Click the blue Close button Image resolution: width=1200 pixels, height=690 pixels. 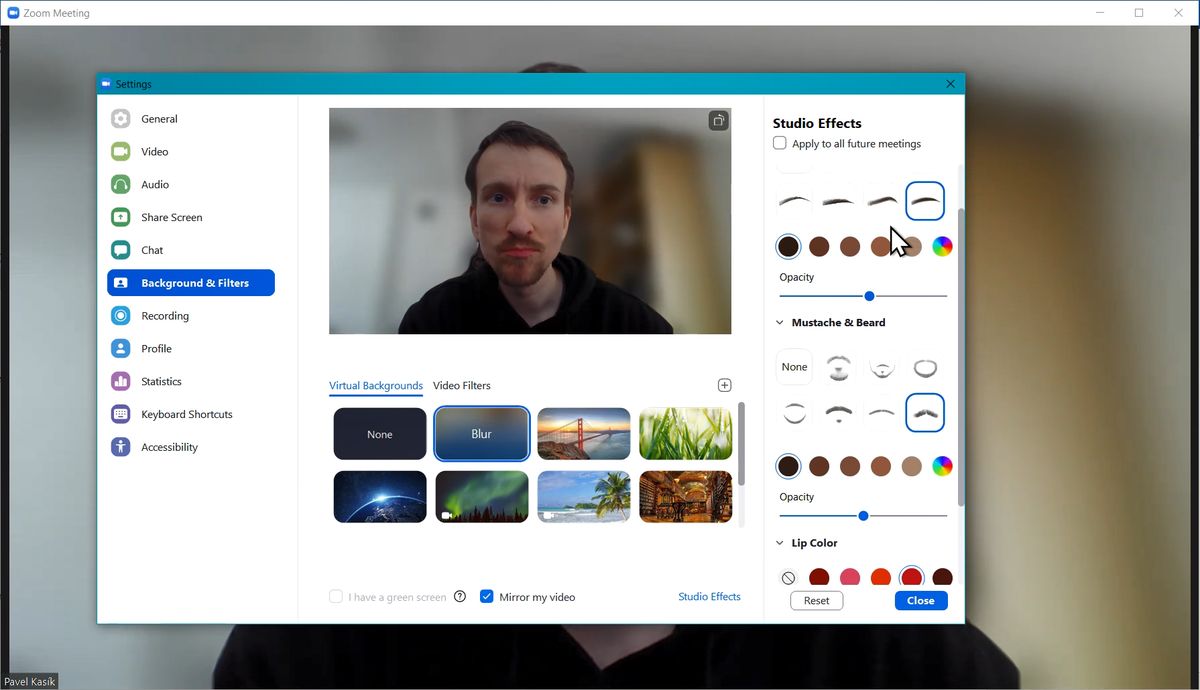[x=921, y=601]
